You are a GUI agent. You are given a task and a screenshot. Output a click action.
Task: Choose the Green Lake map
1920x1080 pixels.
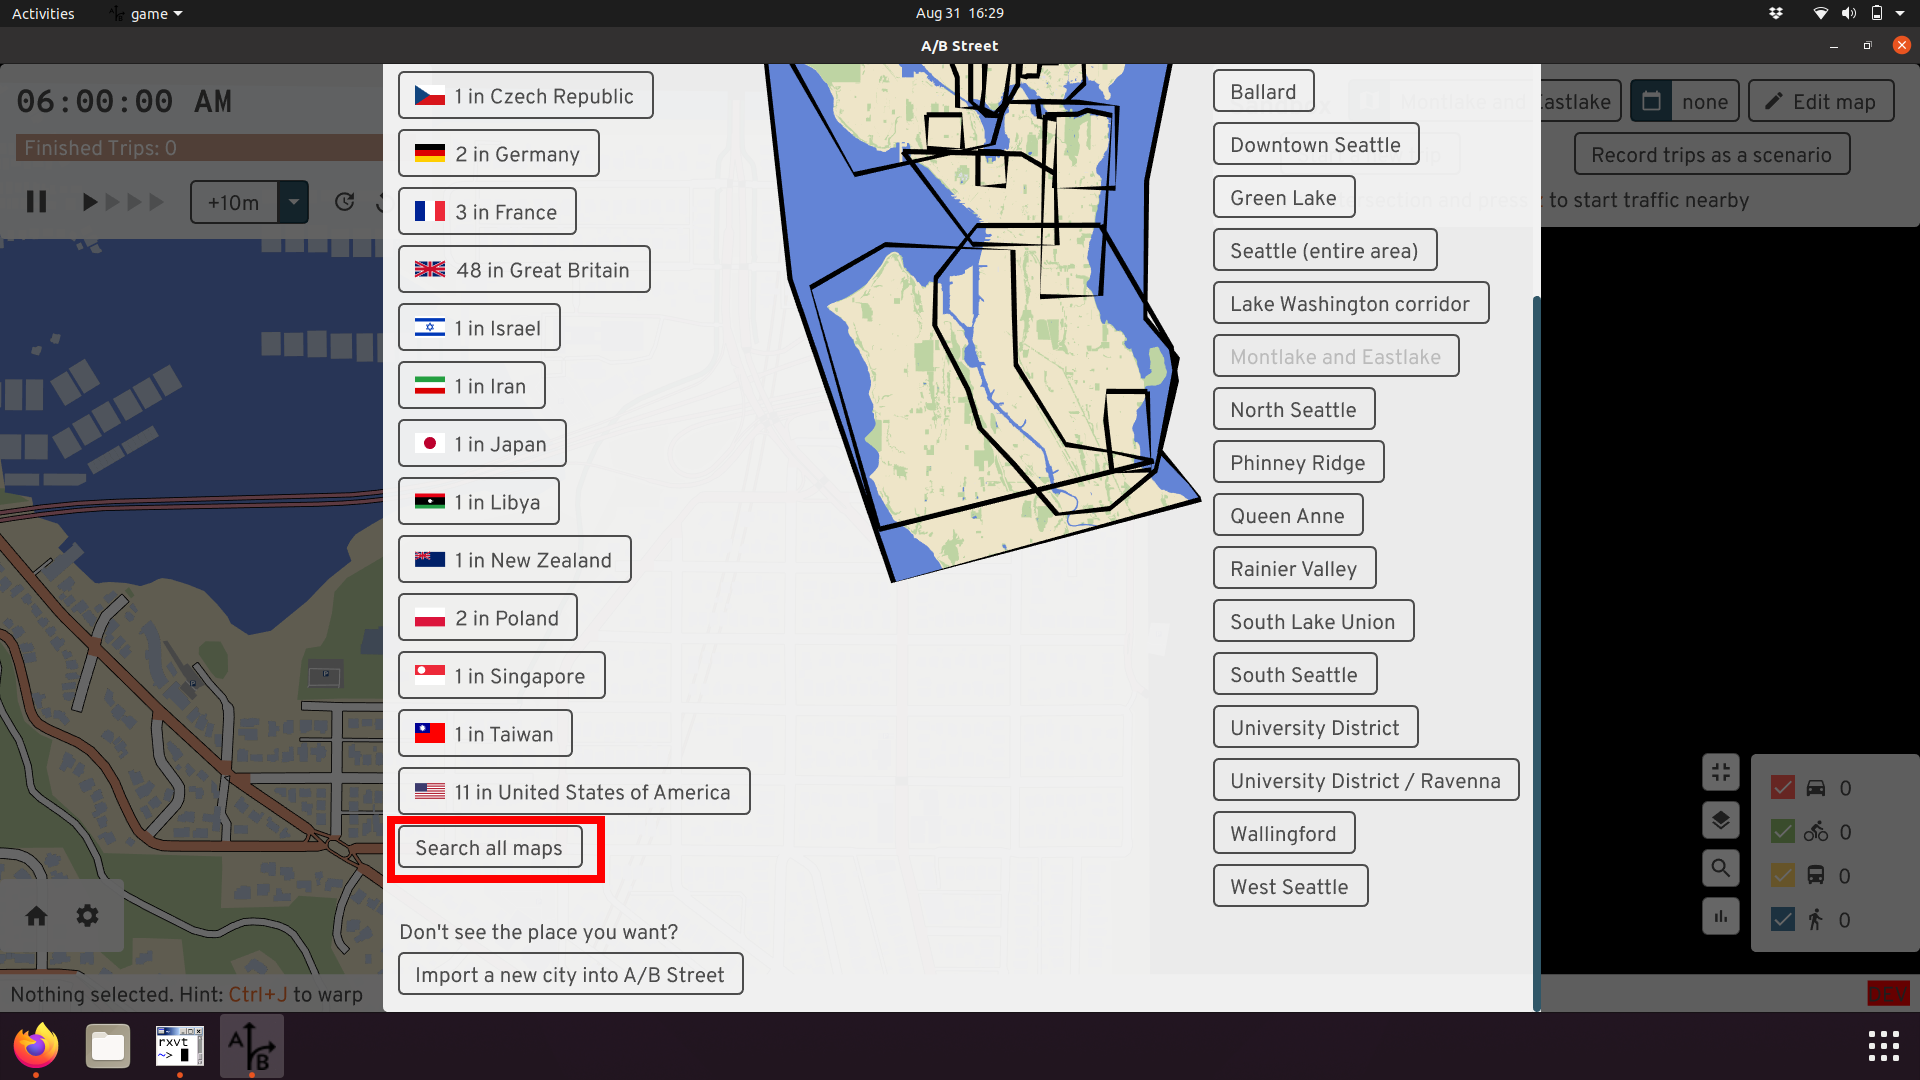1283,197
